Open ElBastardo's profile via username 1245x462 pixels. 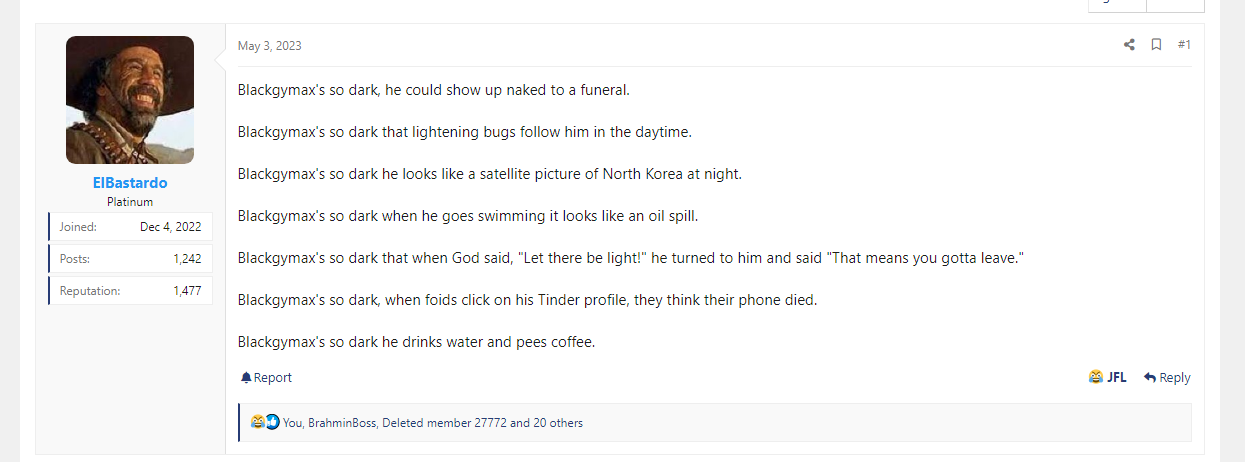tap(130, 183)
